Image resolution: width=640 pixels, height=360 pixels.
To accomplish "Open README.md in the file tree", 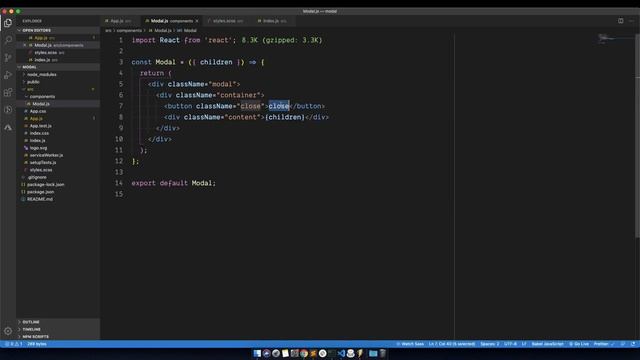I will [58, 199].
